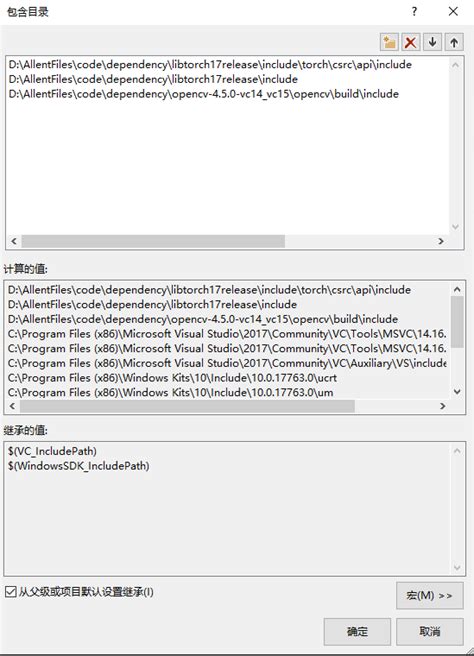Expand macros with 宏(M) button

click(x=430, y=595)
